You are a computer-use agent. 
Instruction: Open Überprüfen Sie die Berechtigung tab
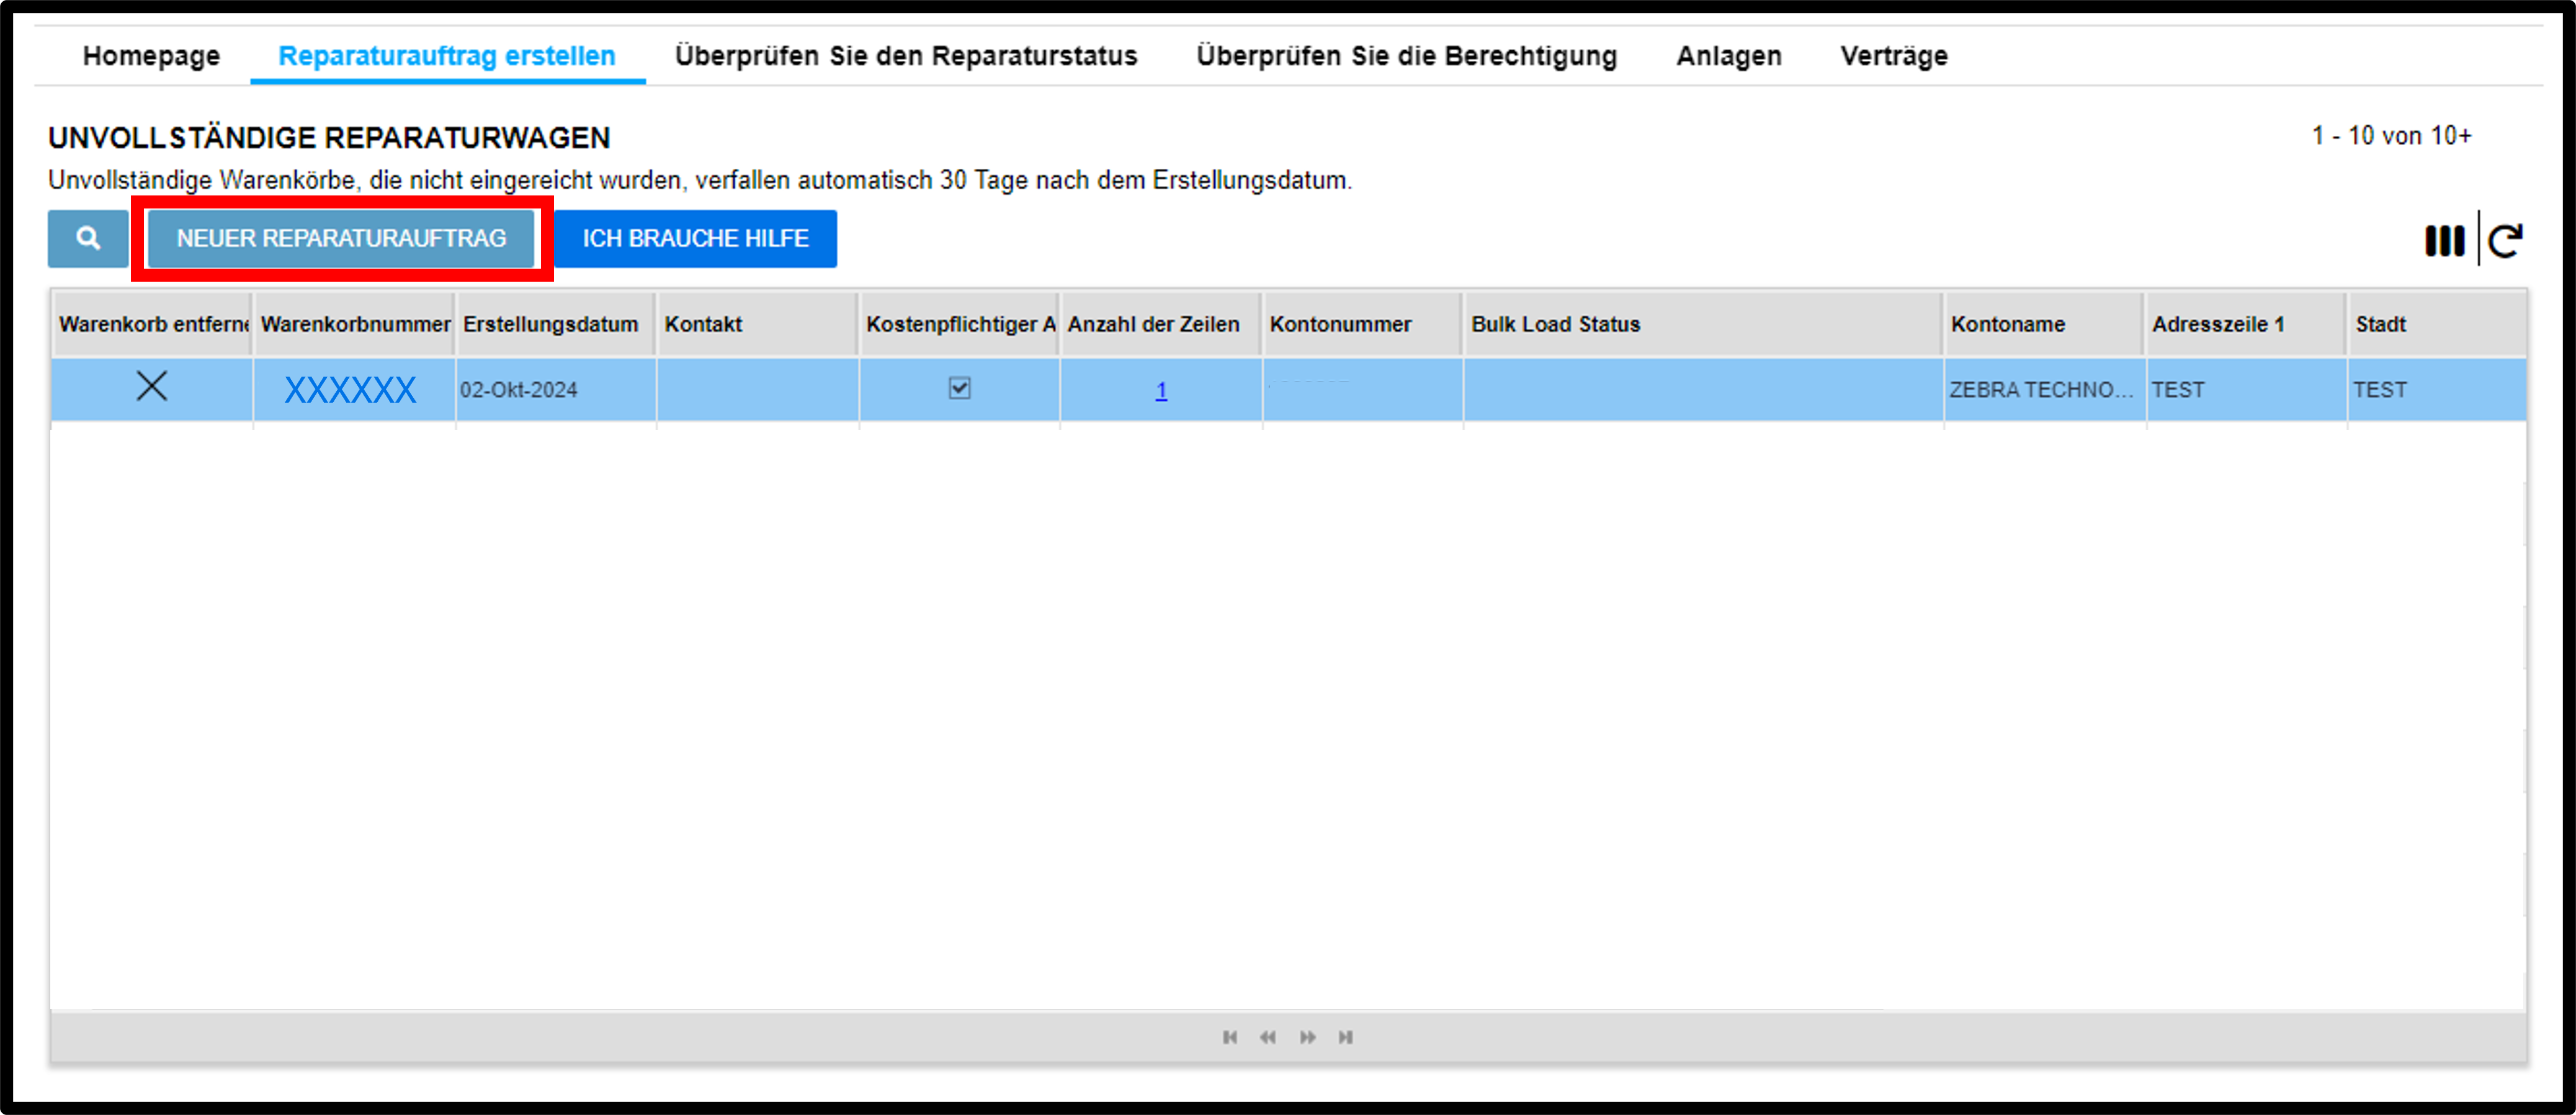(x=1407, y=56)
